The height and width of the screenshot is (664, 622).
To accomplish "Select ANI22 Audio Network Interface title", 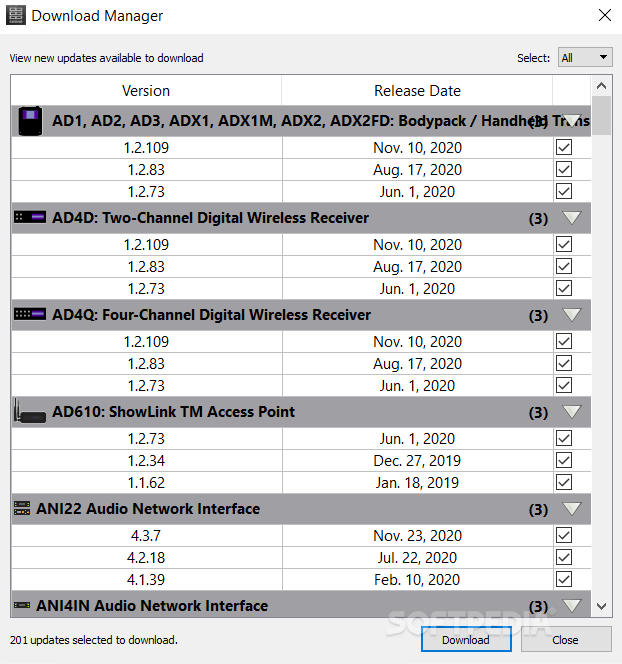I will 148,509.
